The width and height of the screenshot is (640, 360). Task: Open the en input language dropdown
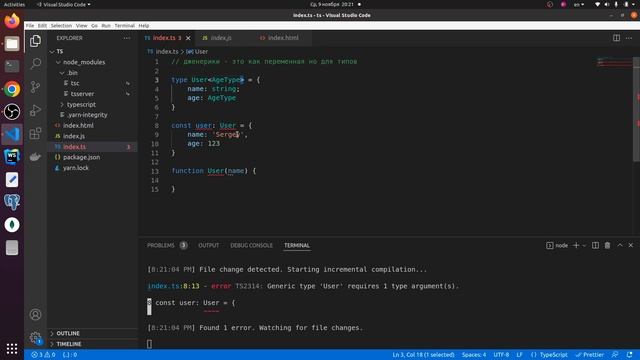[579, 4]
